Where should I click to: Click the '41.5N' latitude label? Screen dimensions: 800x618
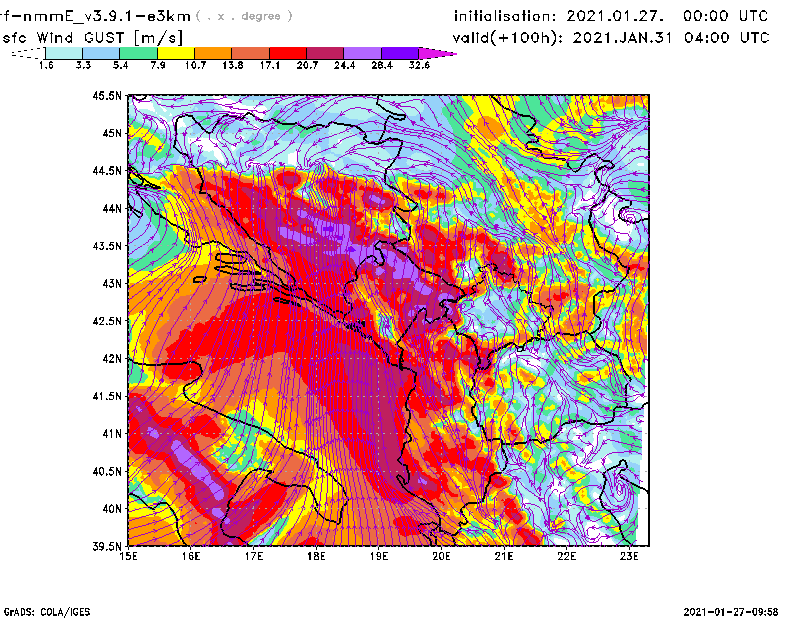[107, 396]
